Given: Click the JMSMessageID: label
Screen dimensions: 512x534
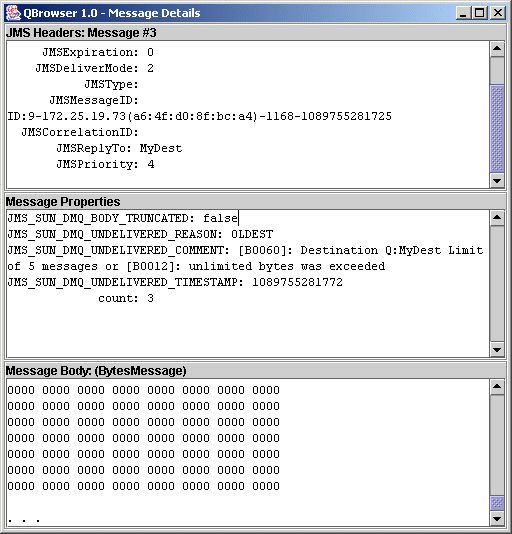Looking at the screenshot, I should tap(94, 100).
